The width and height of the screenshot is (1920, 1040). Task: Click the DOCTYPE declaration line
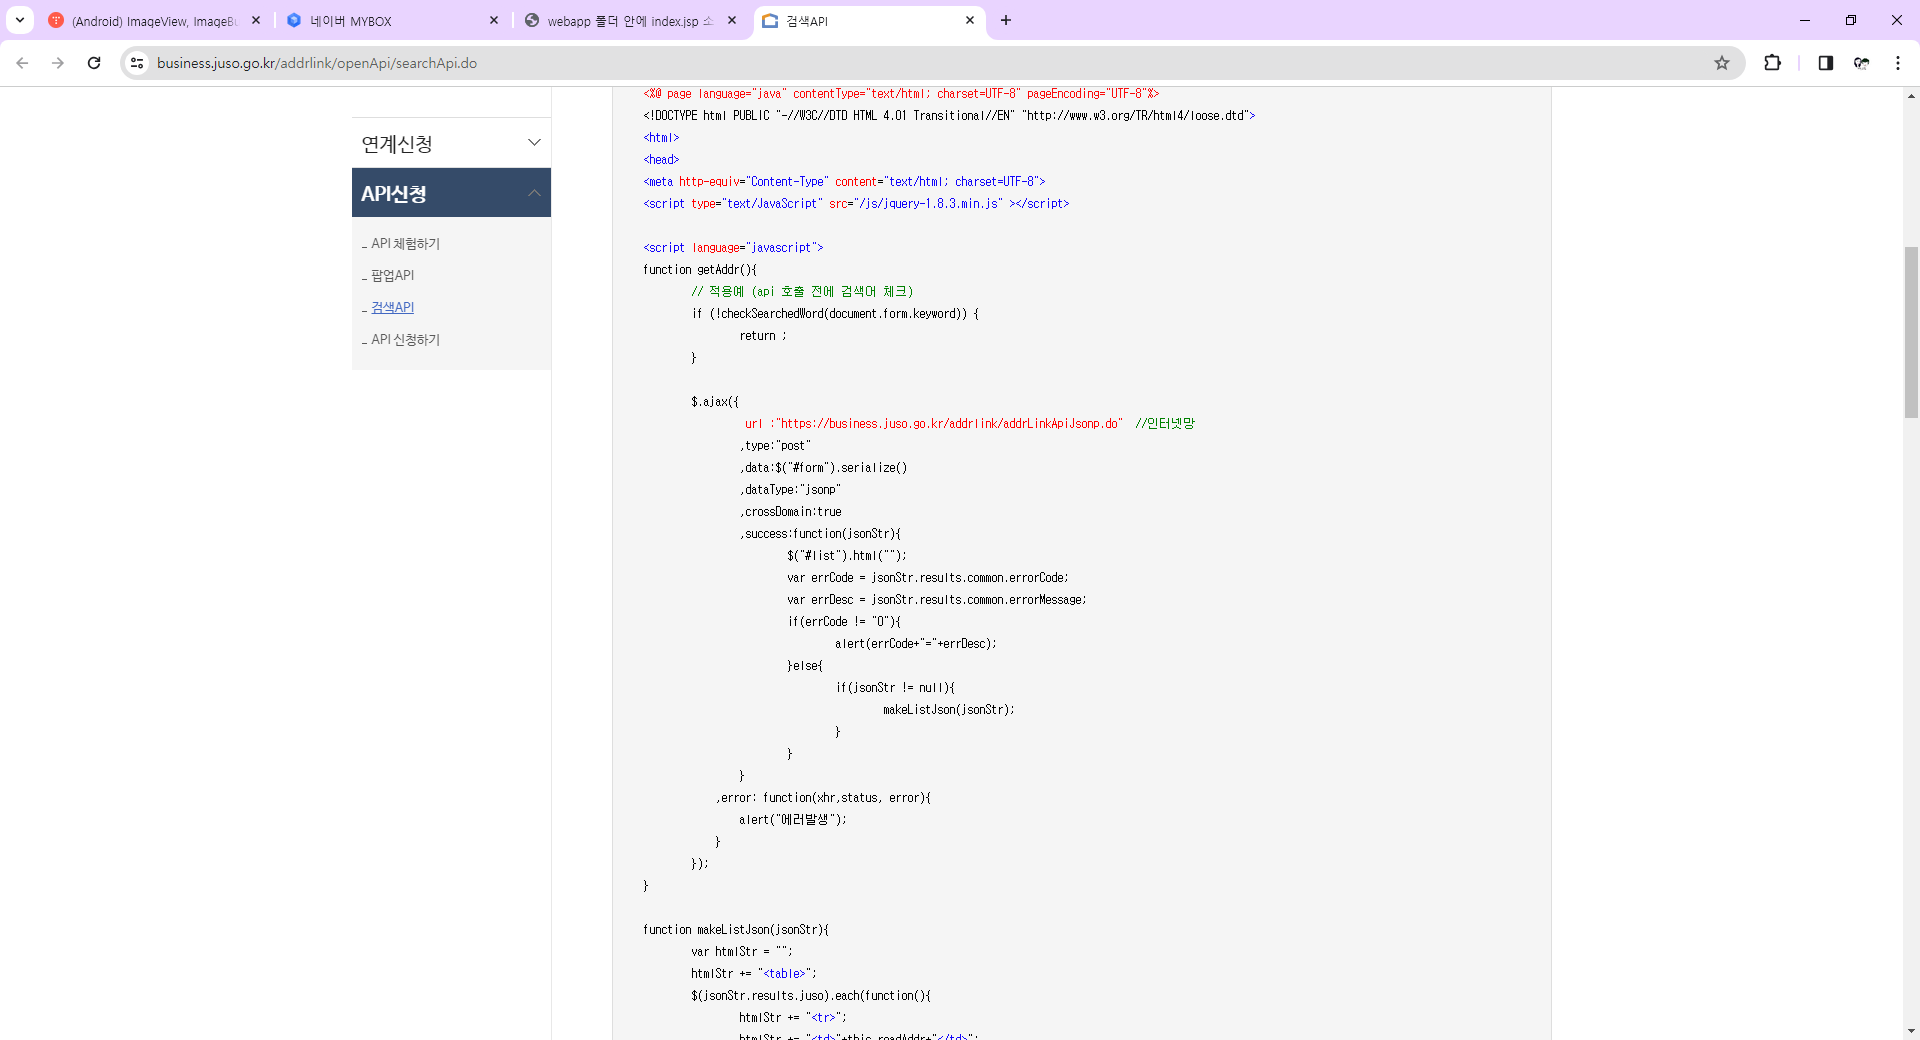pyautogui.click(x=949, y=116)
